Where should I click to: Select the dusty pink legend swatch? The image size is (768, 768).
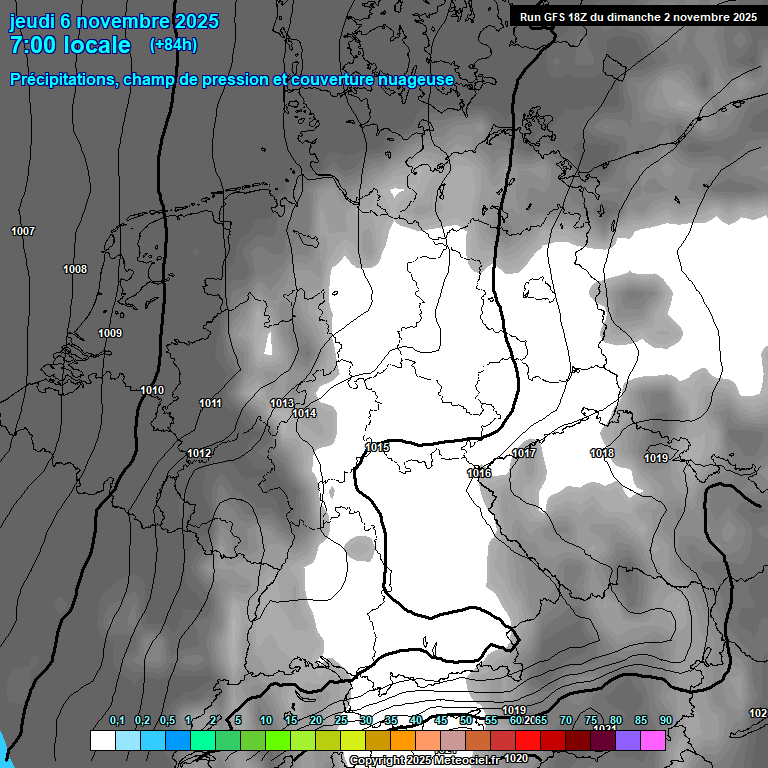(x=453, y=740)
